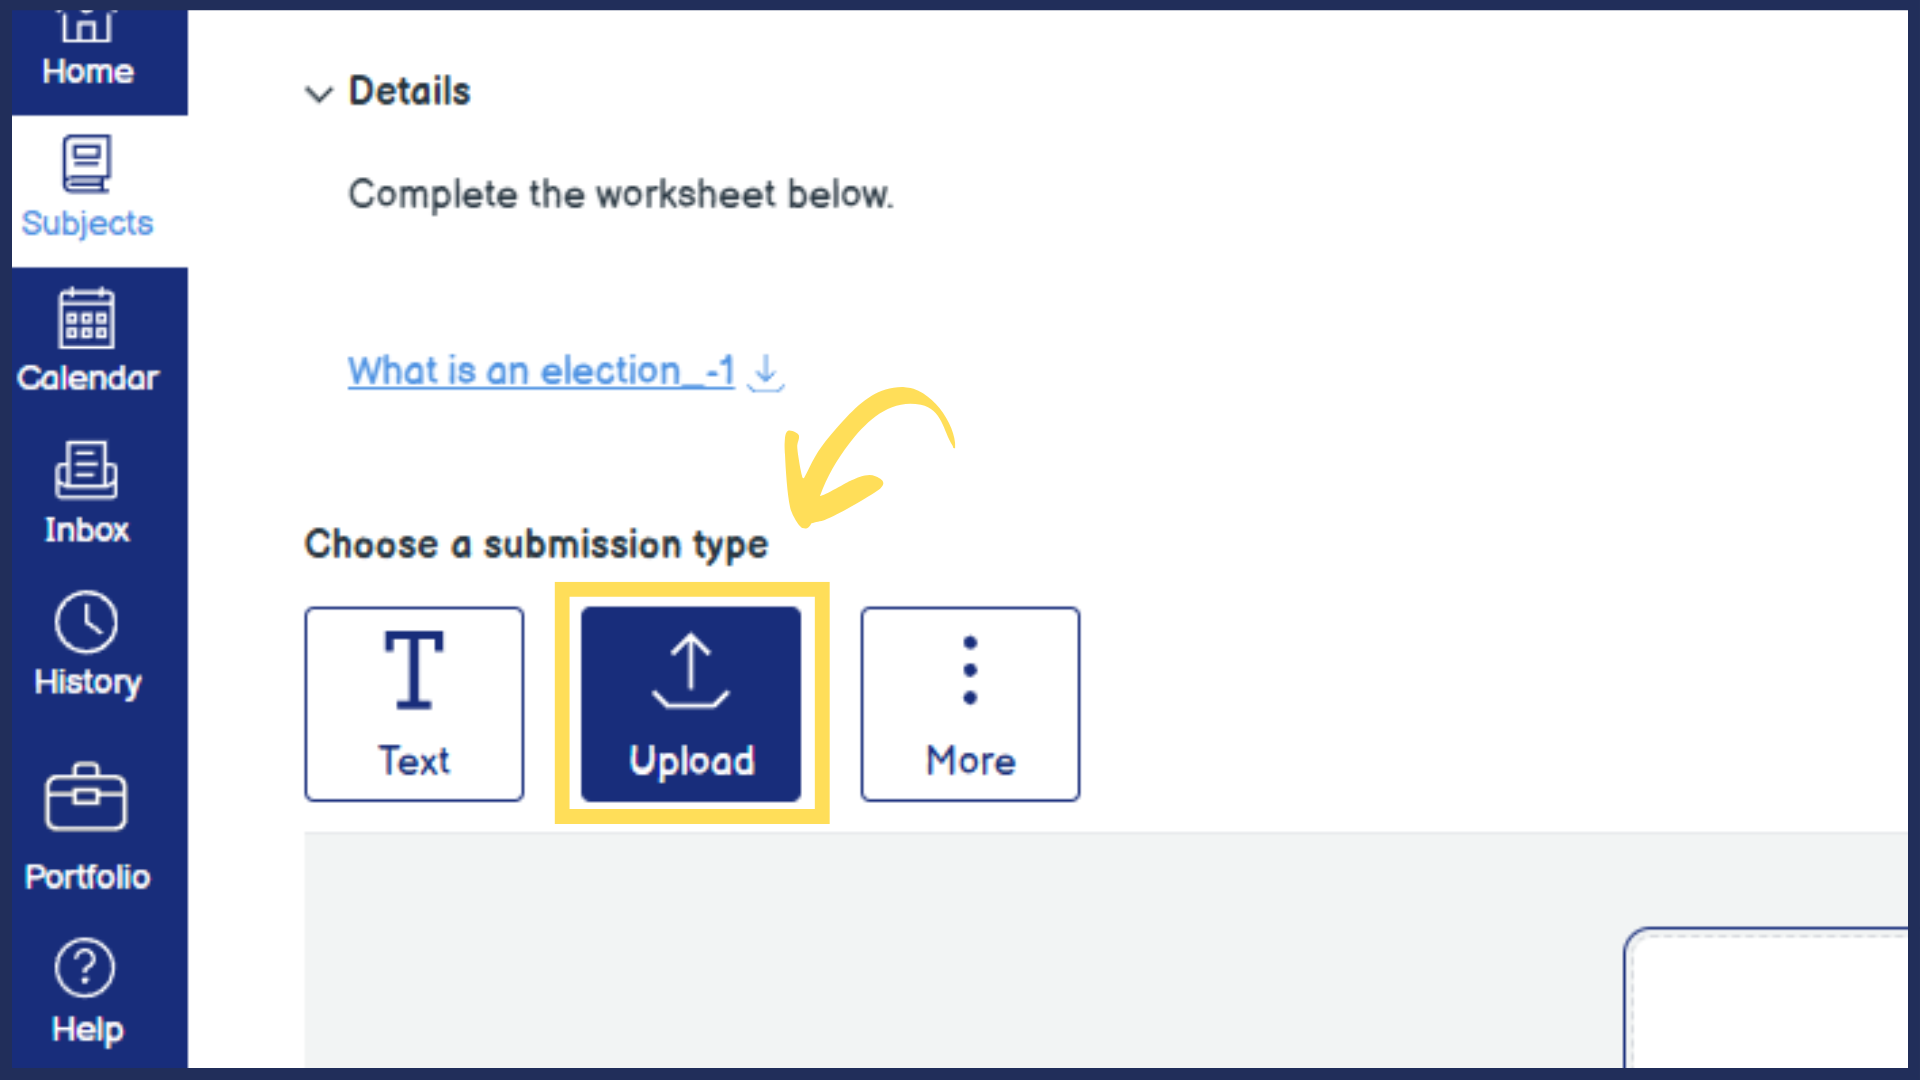Click the Help question mark icon
1920x1080 pixels.
(x=85, y=968)
